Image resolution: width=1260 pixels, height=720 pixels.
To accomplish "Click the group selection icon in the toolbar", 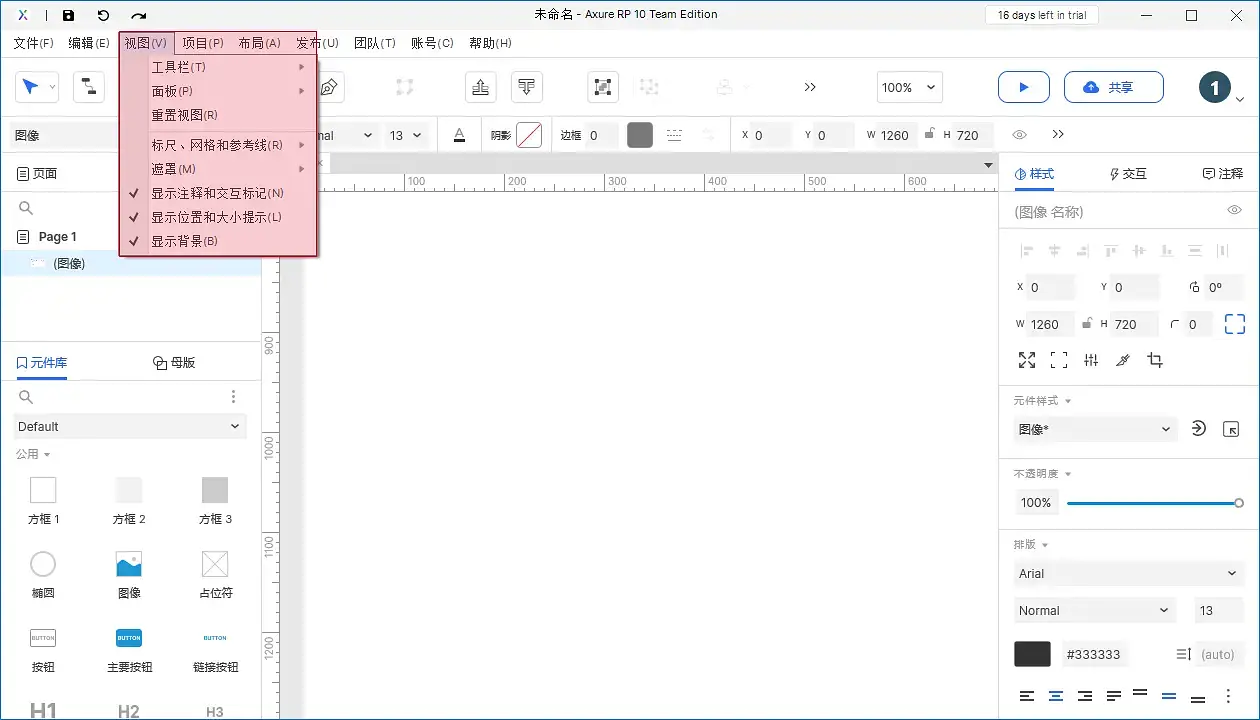I will click(x=603, y=87).
